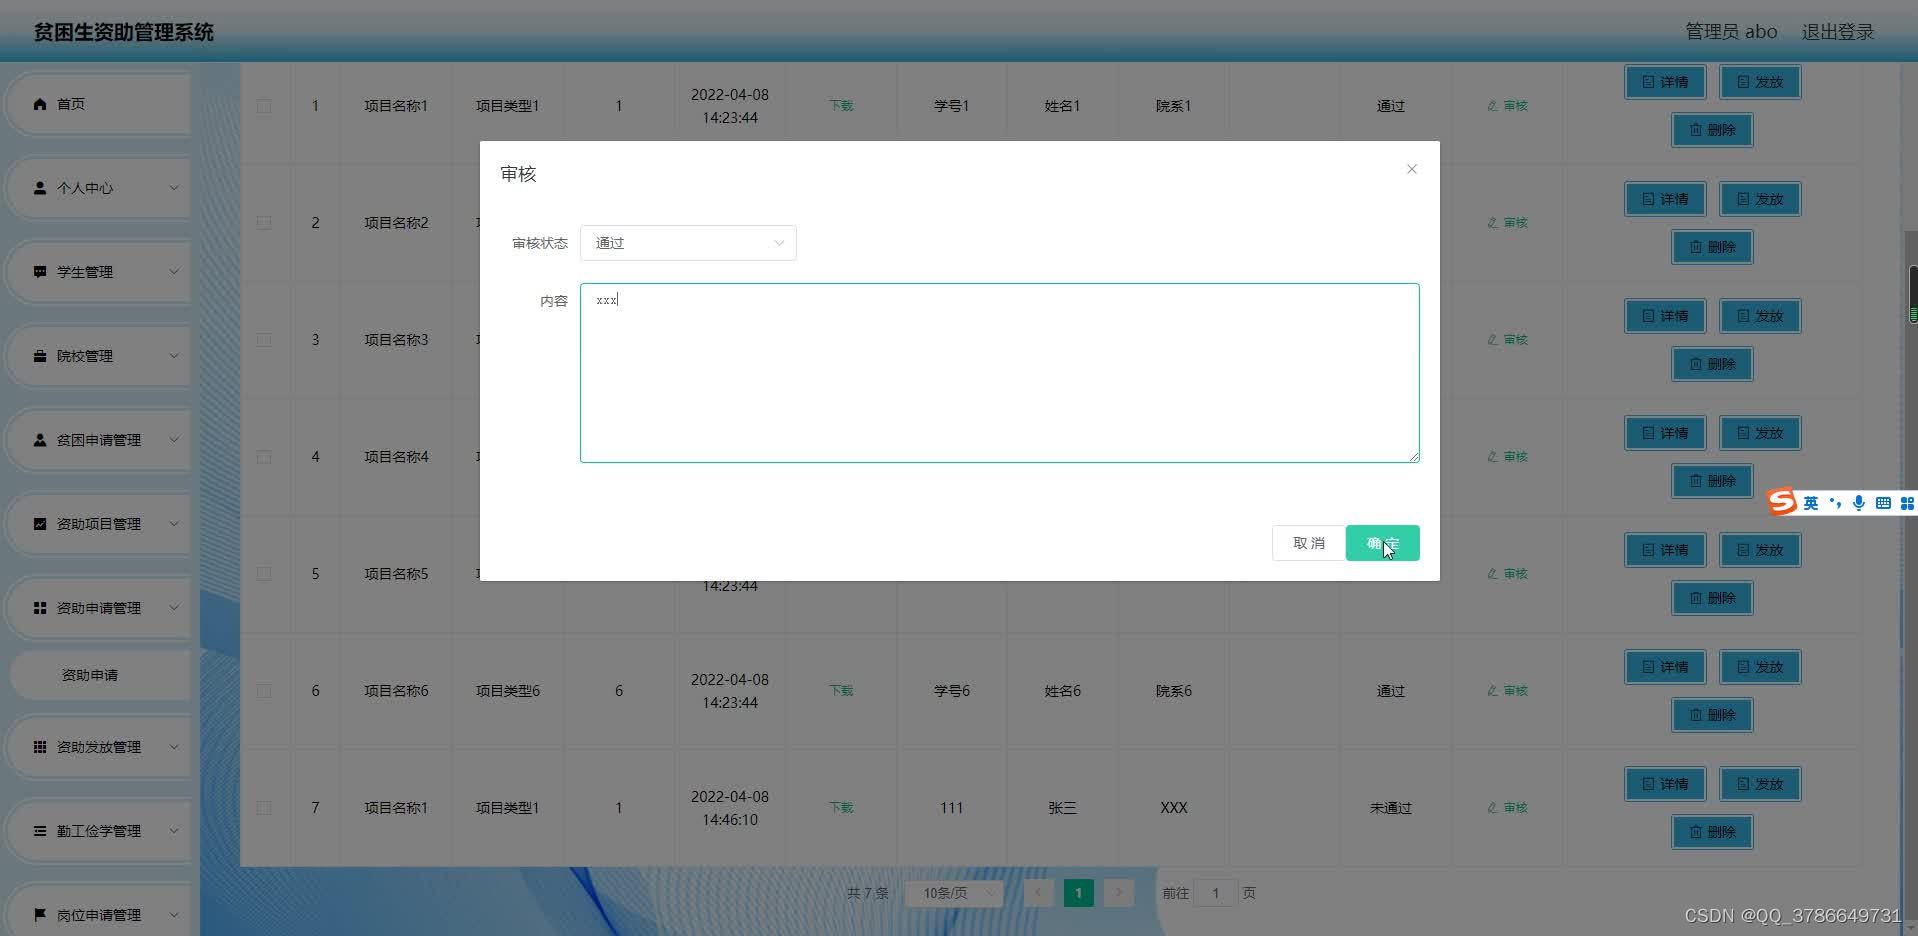This screenshot has height=936, width=1918.
Task: Open the 首页 sidebar menu item
Action: coord(98,104)
